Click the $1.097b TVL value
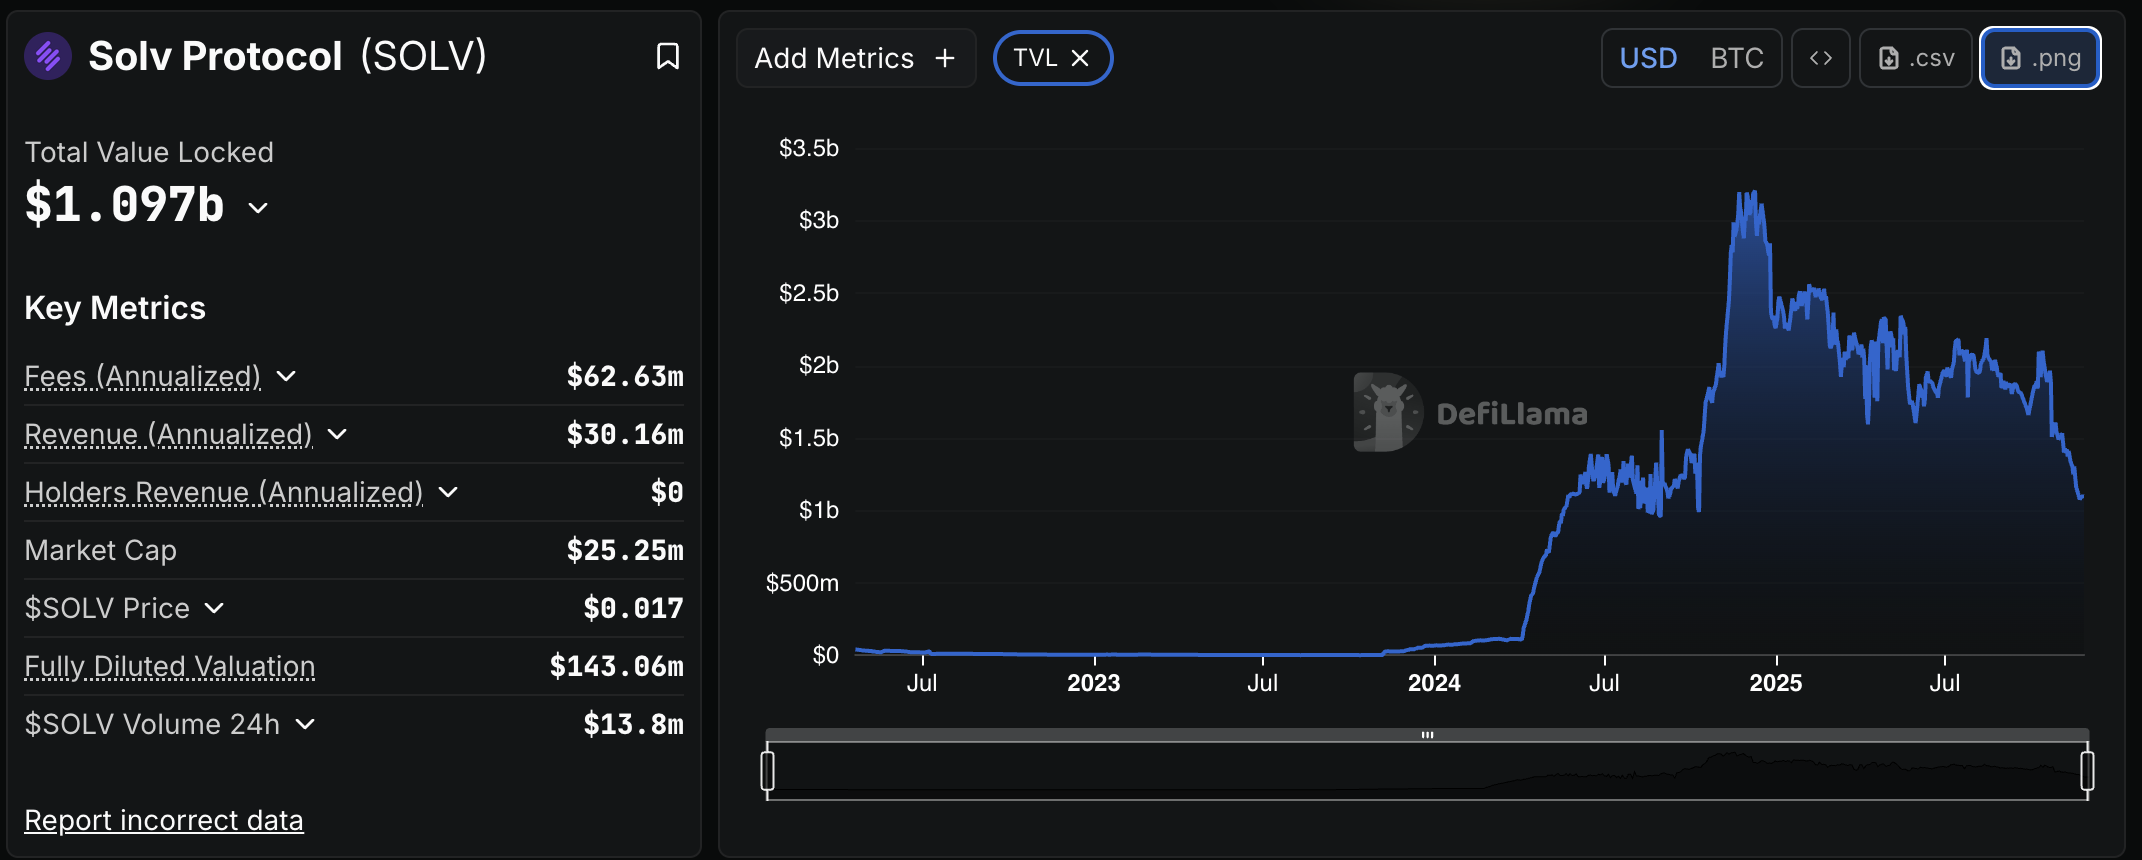The width and height of the screenshot is (2142, 860). click(x=125, y=205)
